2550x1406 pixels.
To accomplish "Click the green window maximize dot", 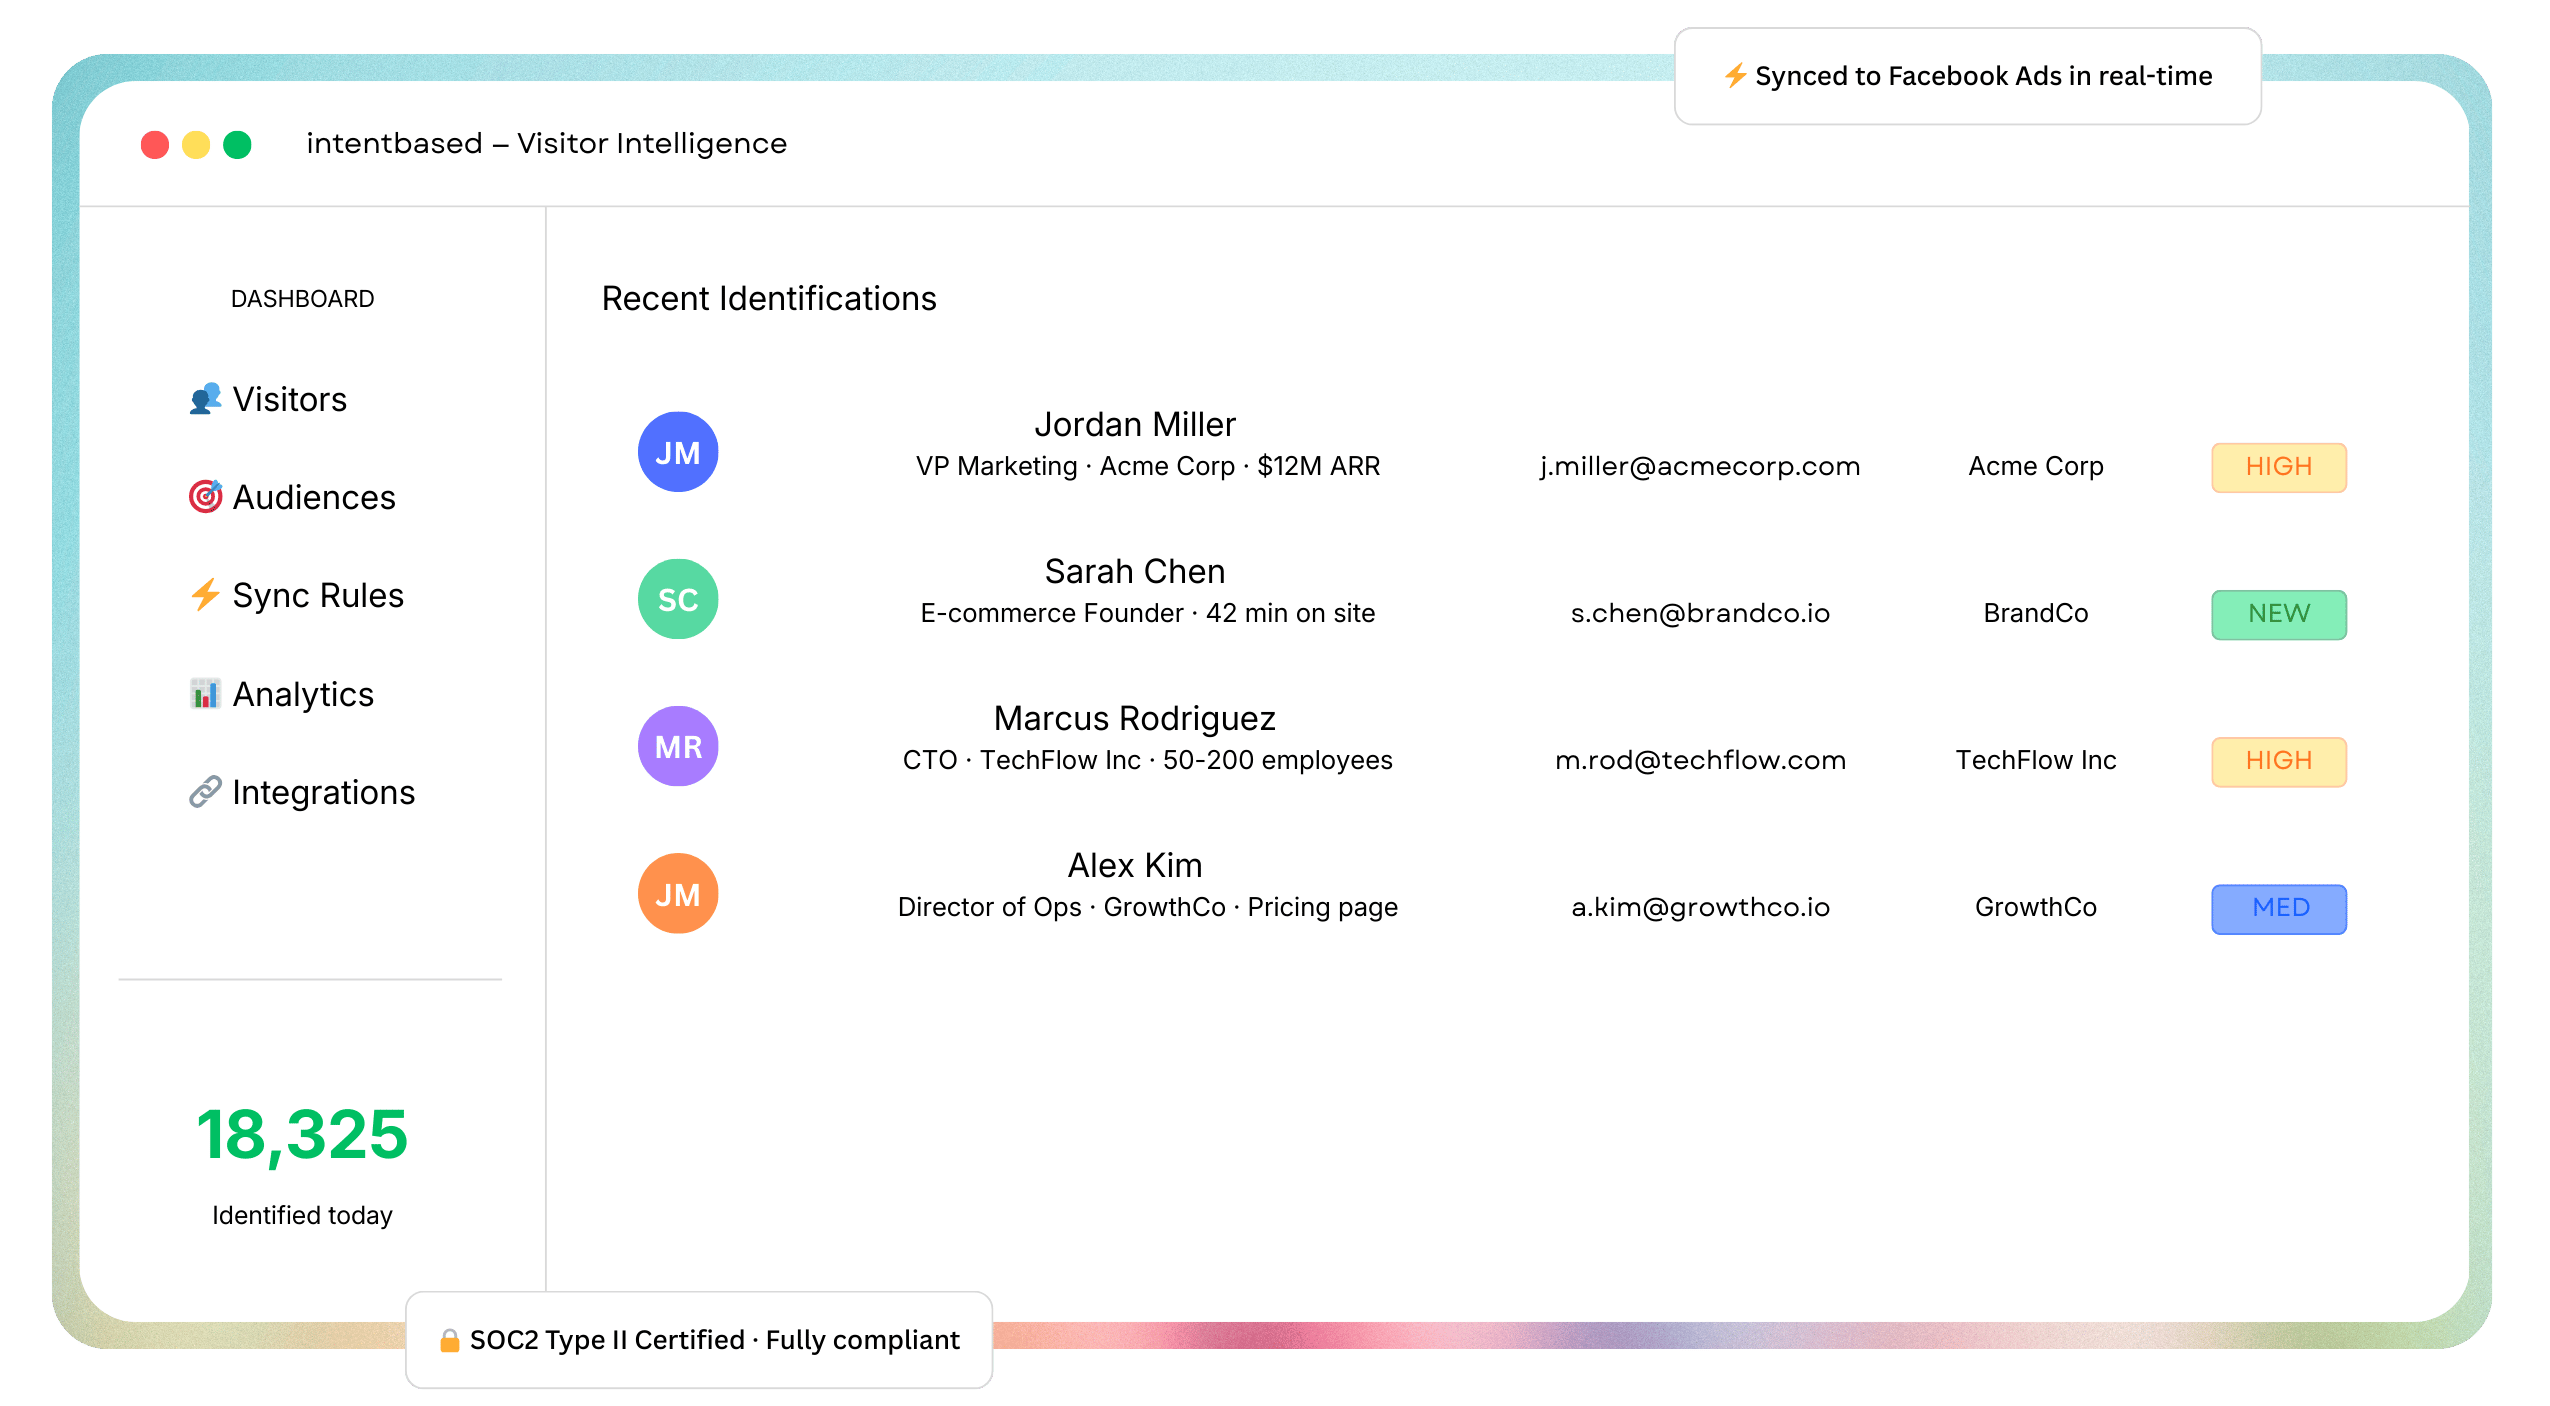I will [237, 145].
